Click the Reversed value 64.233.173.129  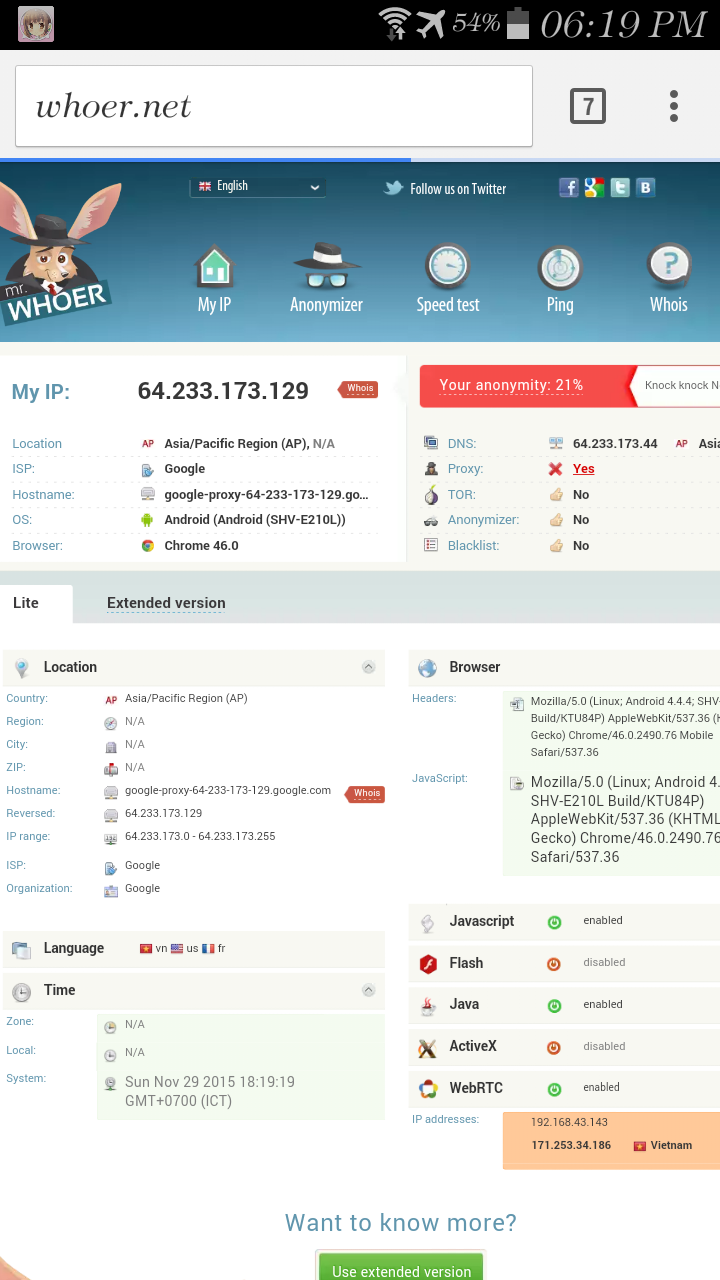163,813
